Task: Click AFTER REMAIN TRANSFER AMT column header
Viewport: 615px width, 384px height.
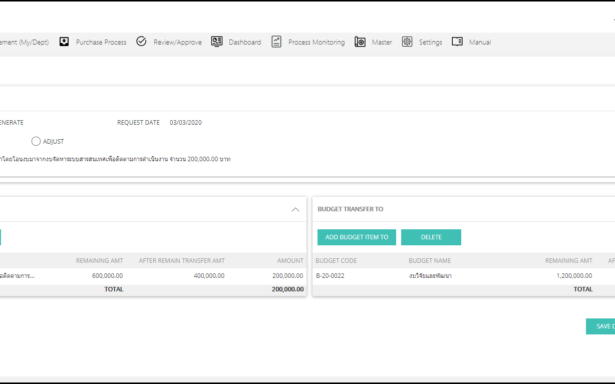Action: (182, 260)
